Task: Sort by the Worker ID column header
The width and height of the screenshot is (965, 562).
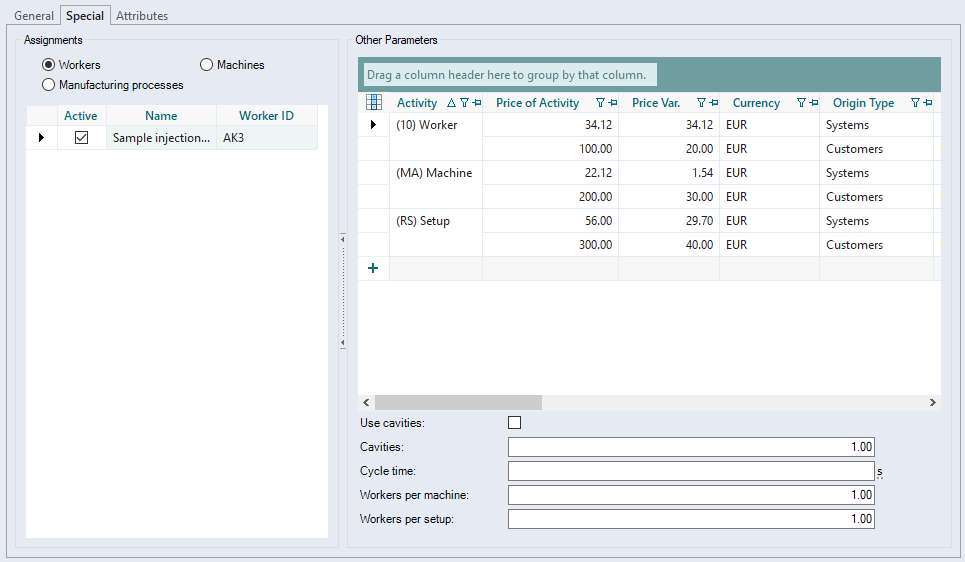Action: click(265, 116)
